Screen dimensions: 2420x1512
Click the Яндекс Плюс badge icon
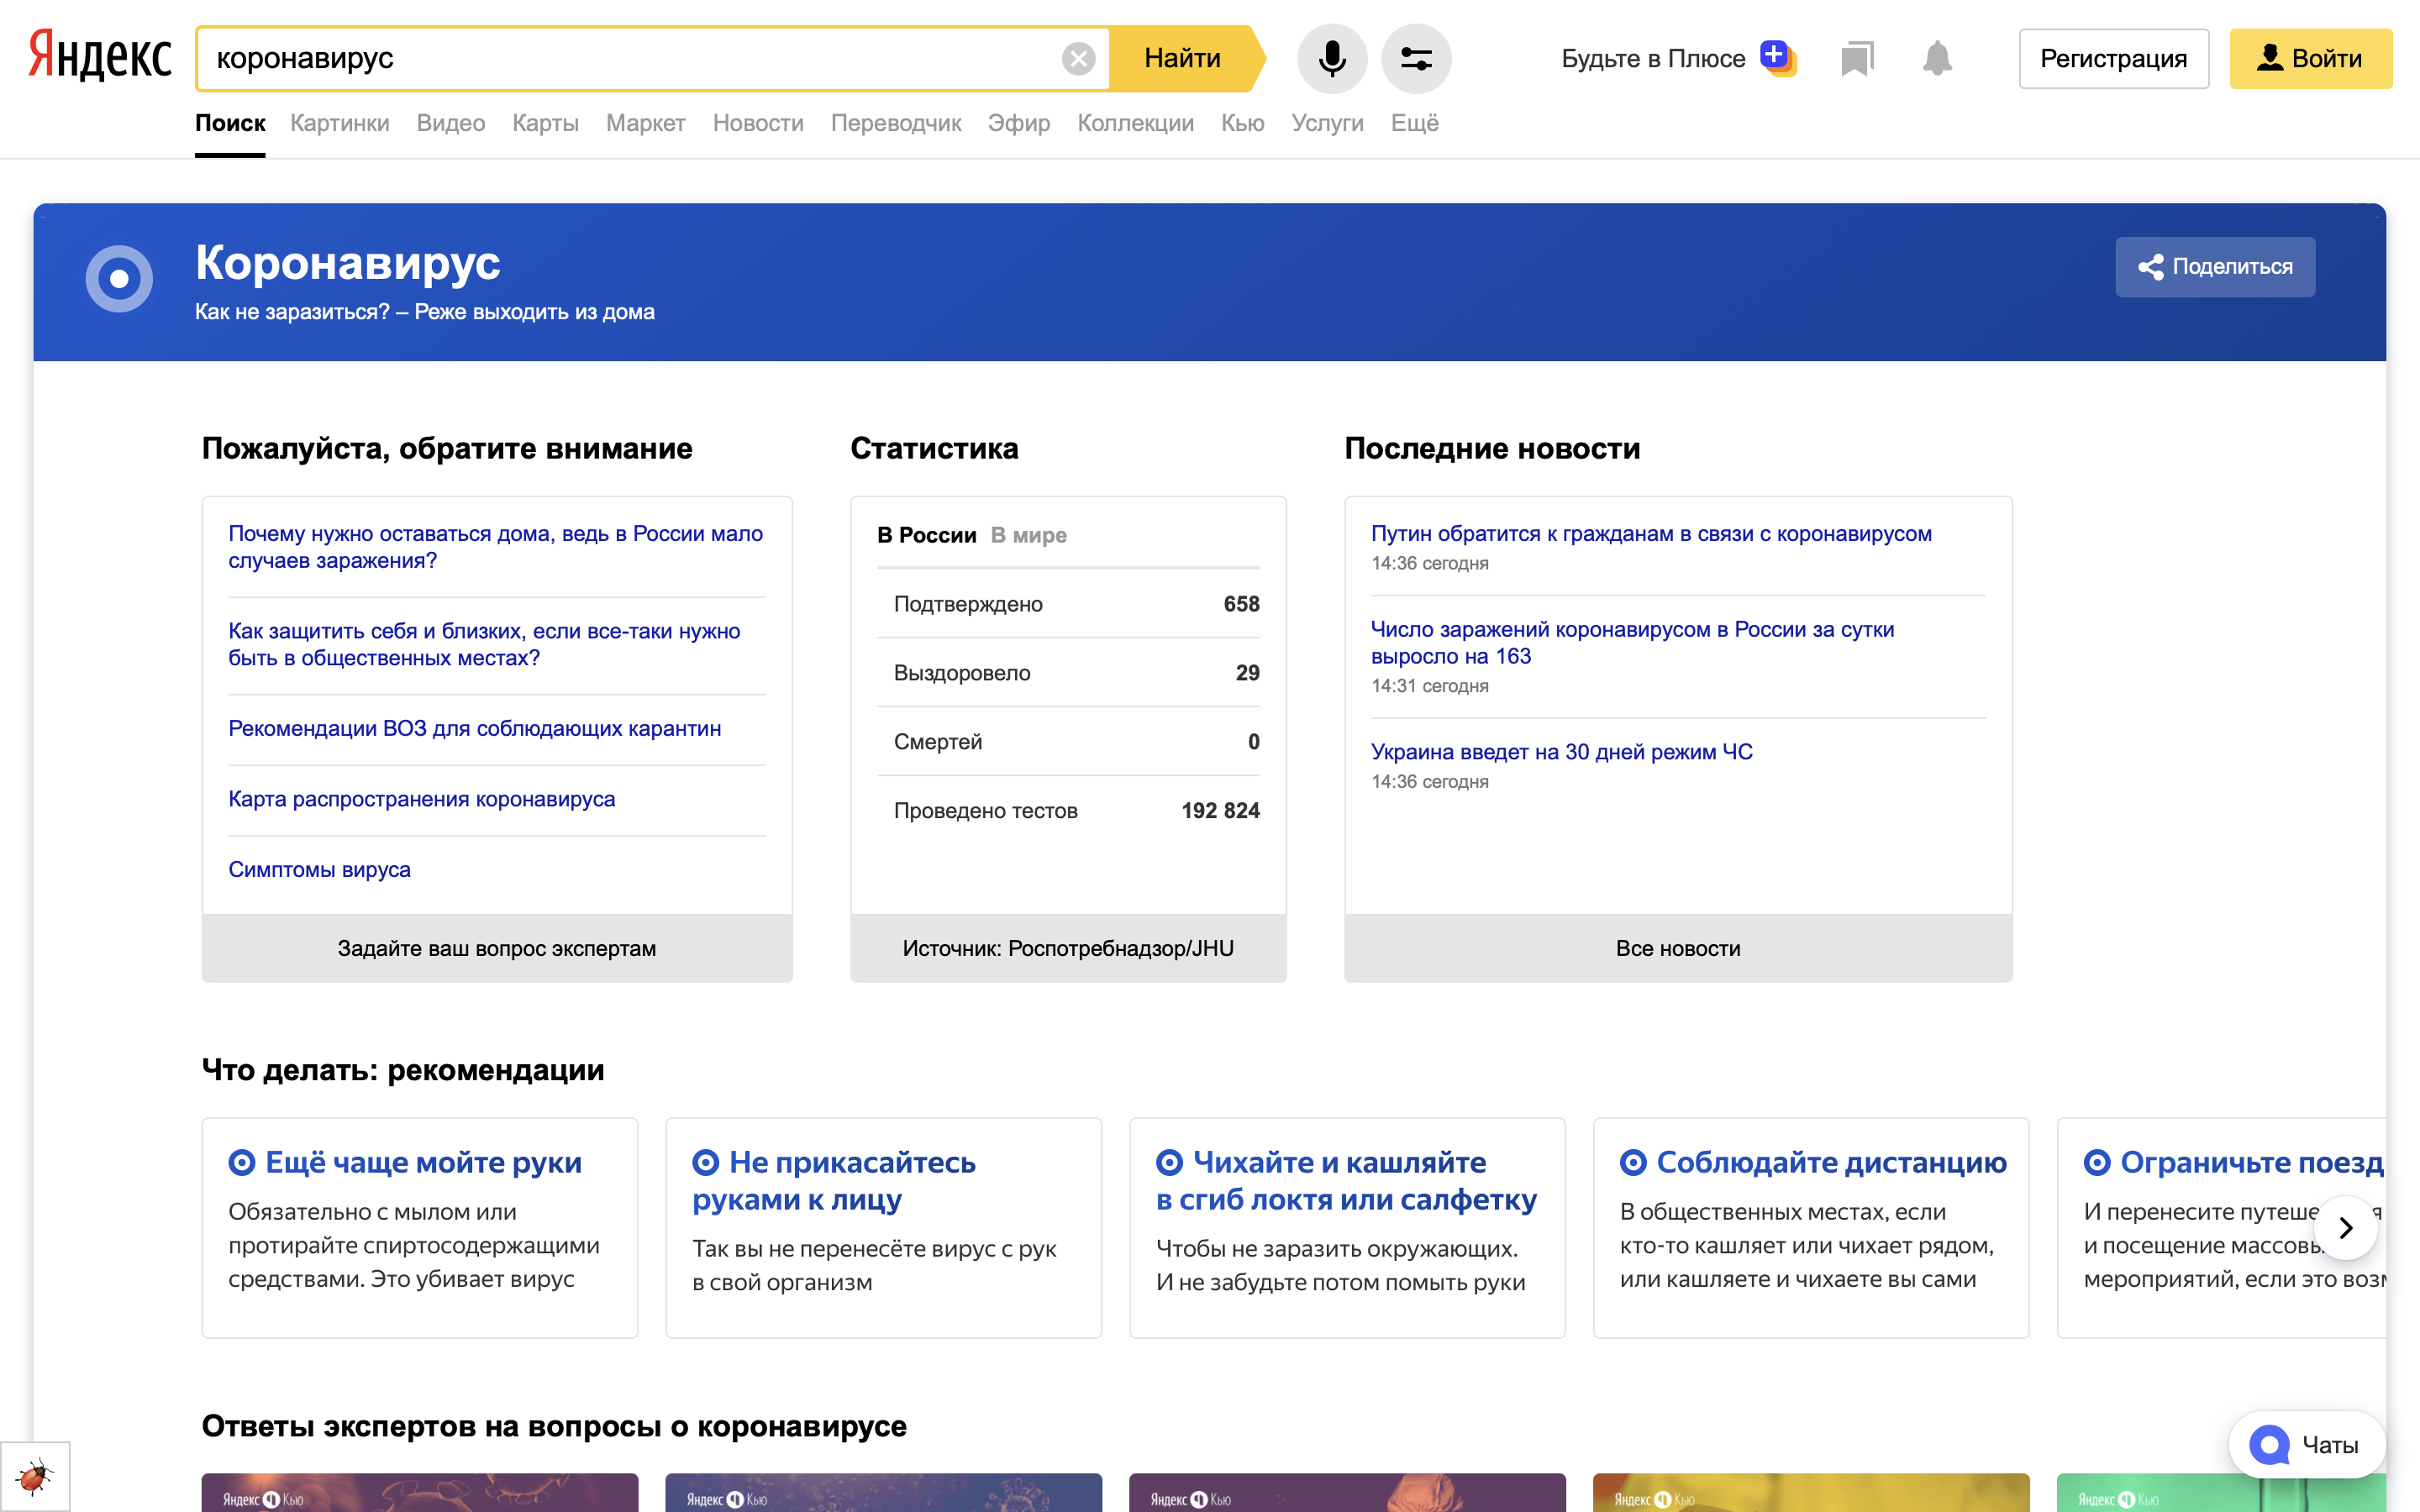(1777, 57)
